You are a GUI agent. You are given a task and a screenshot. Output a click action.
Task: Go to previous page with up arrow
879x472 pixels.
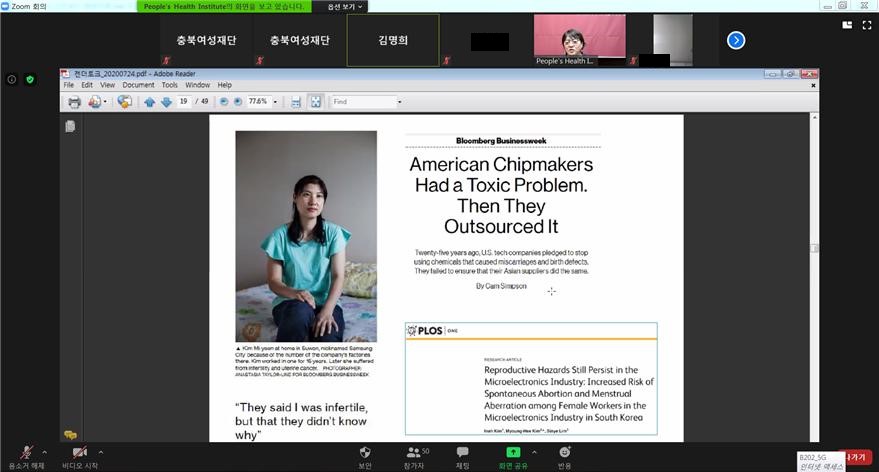coord(149,102)
